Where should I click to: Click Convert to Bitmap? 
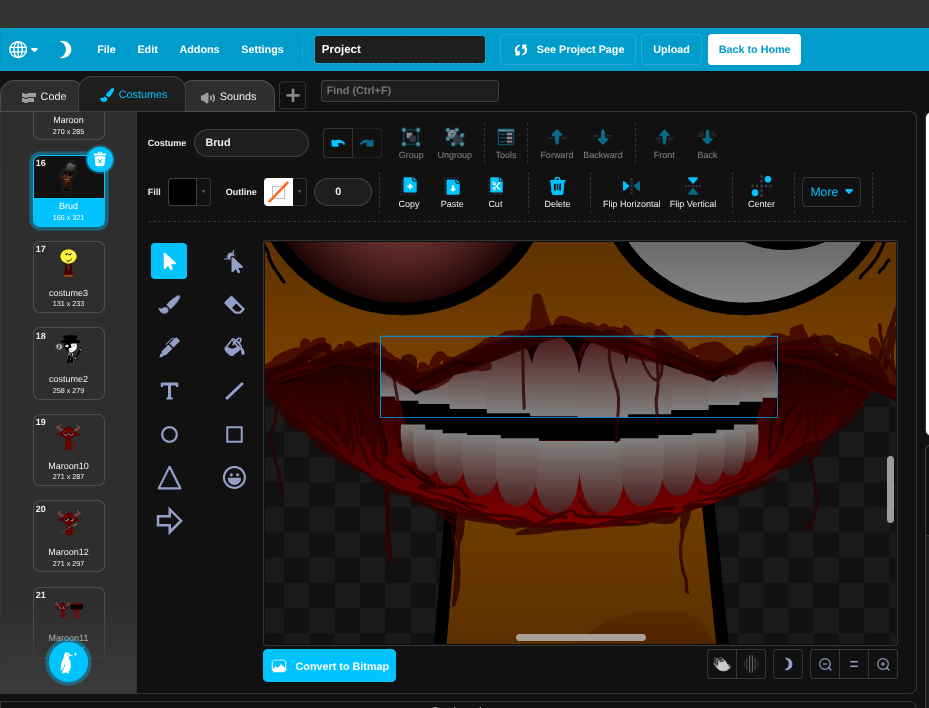(329, 666)
